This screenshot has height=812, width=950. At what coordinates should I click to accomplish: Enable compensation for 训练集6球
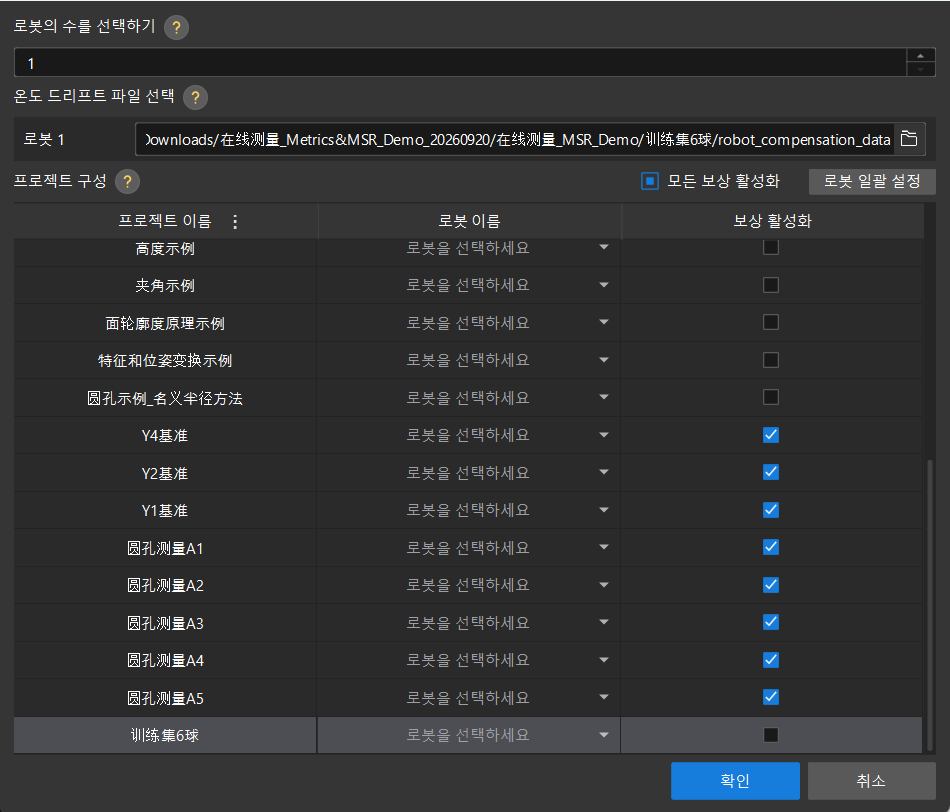point(771,735)
